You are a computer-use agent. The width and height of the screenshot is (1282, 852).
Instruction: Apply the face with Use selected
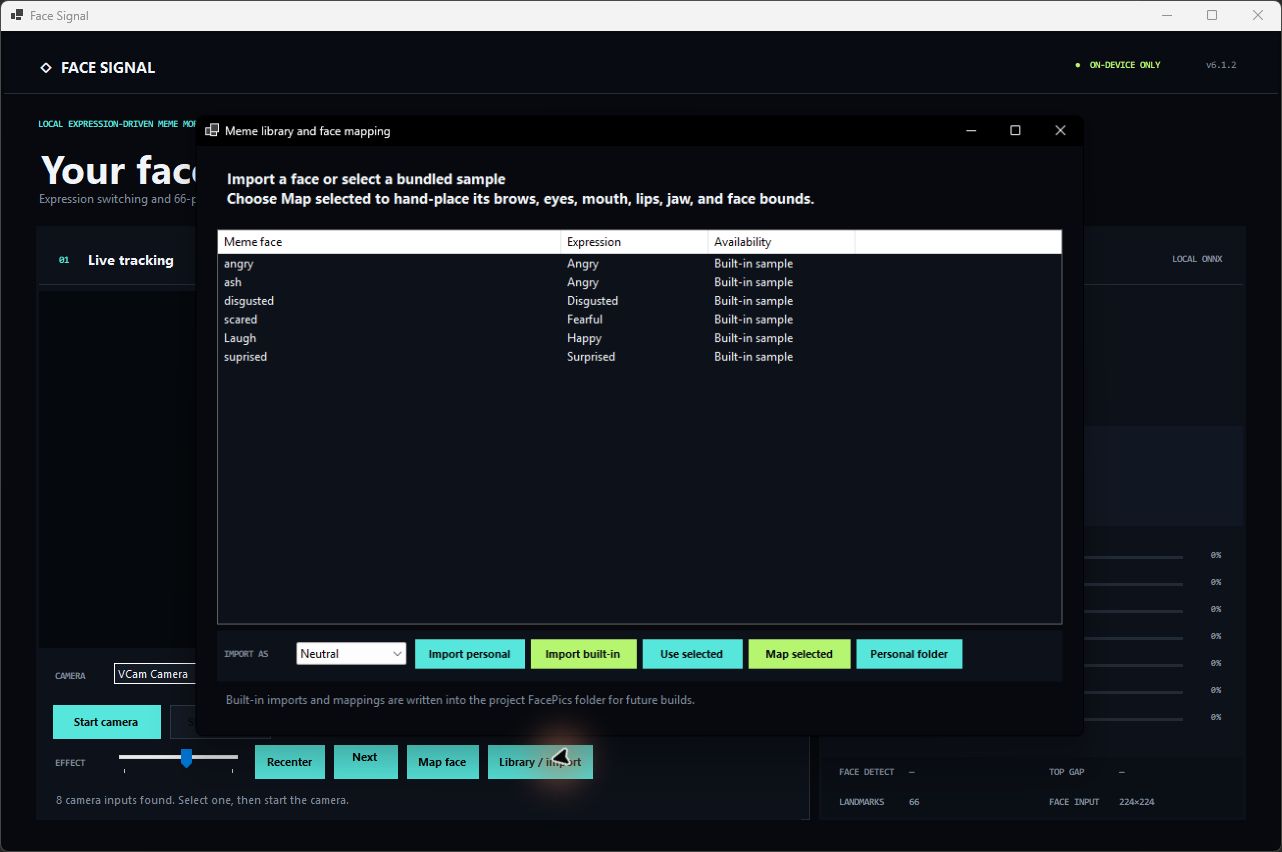tap(692, 654)
